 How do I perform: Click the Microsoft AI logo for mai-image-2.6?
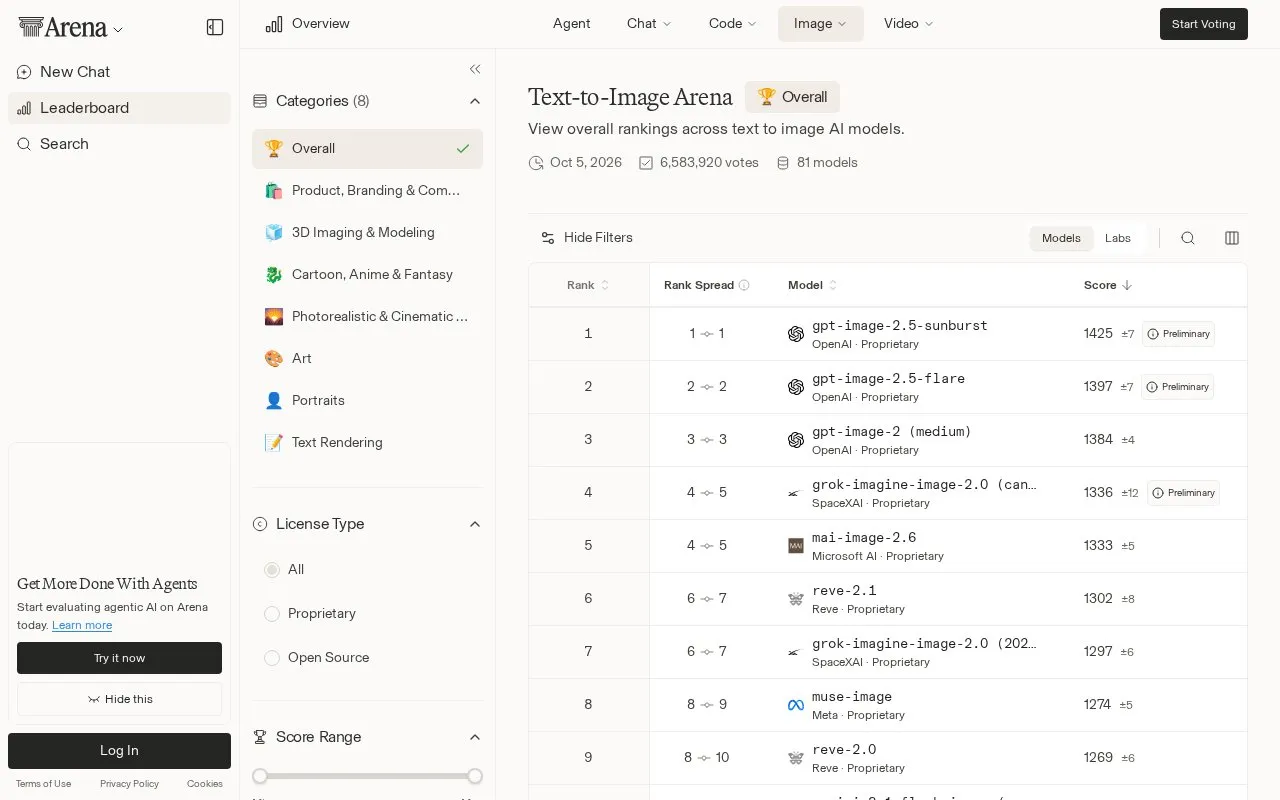[796, 546]
